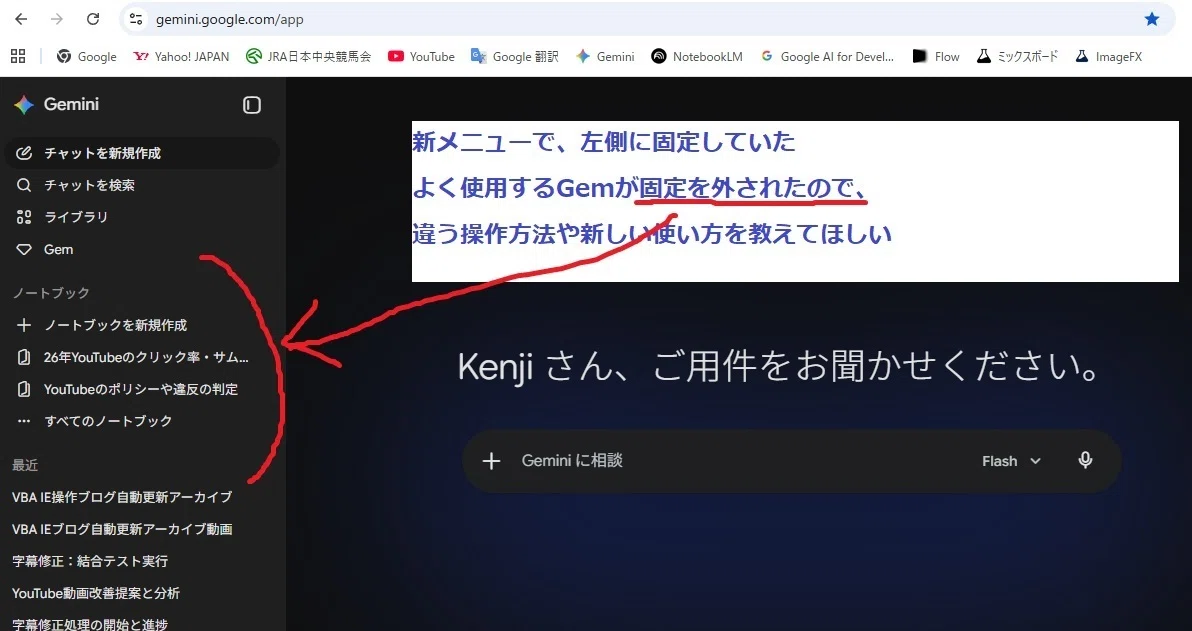Viewport: 1192px width, 631px height.
Task: Create a notebook with ノートブックを新規作成
Action: tap(142, 325)
